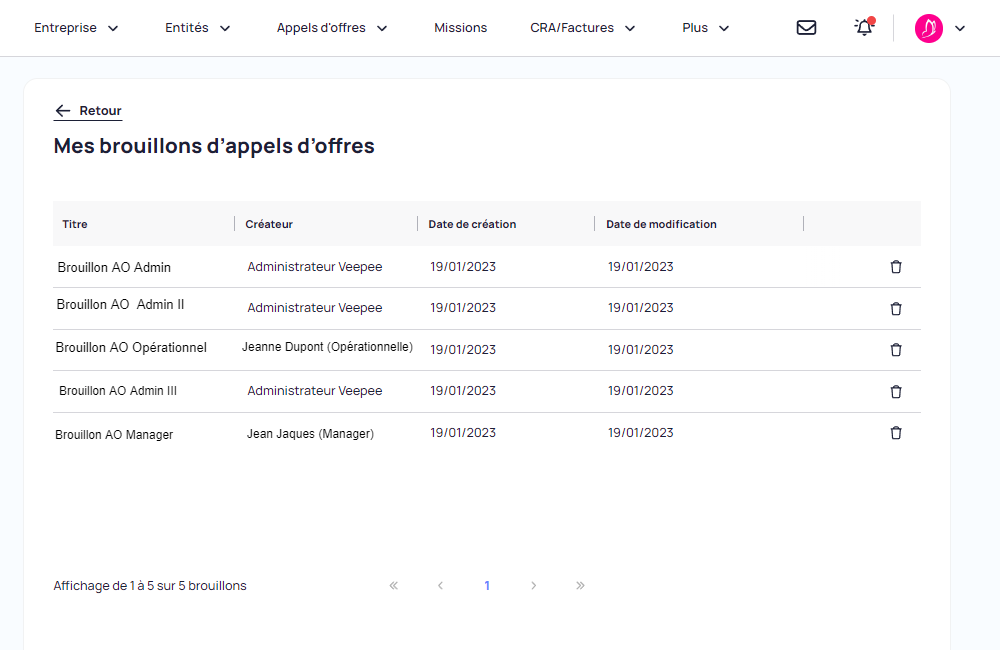Screen dimensions: 1000x650
Task: Open the Missions menu item
Action: click(x=460, y=28)
